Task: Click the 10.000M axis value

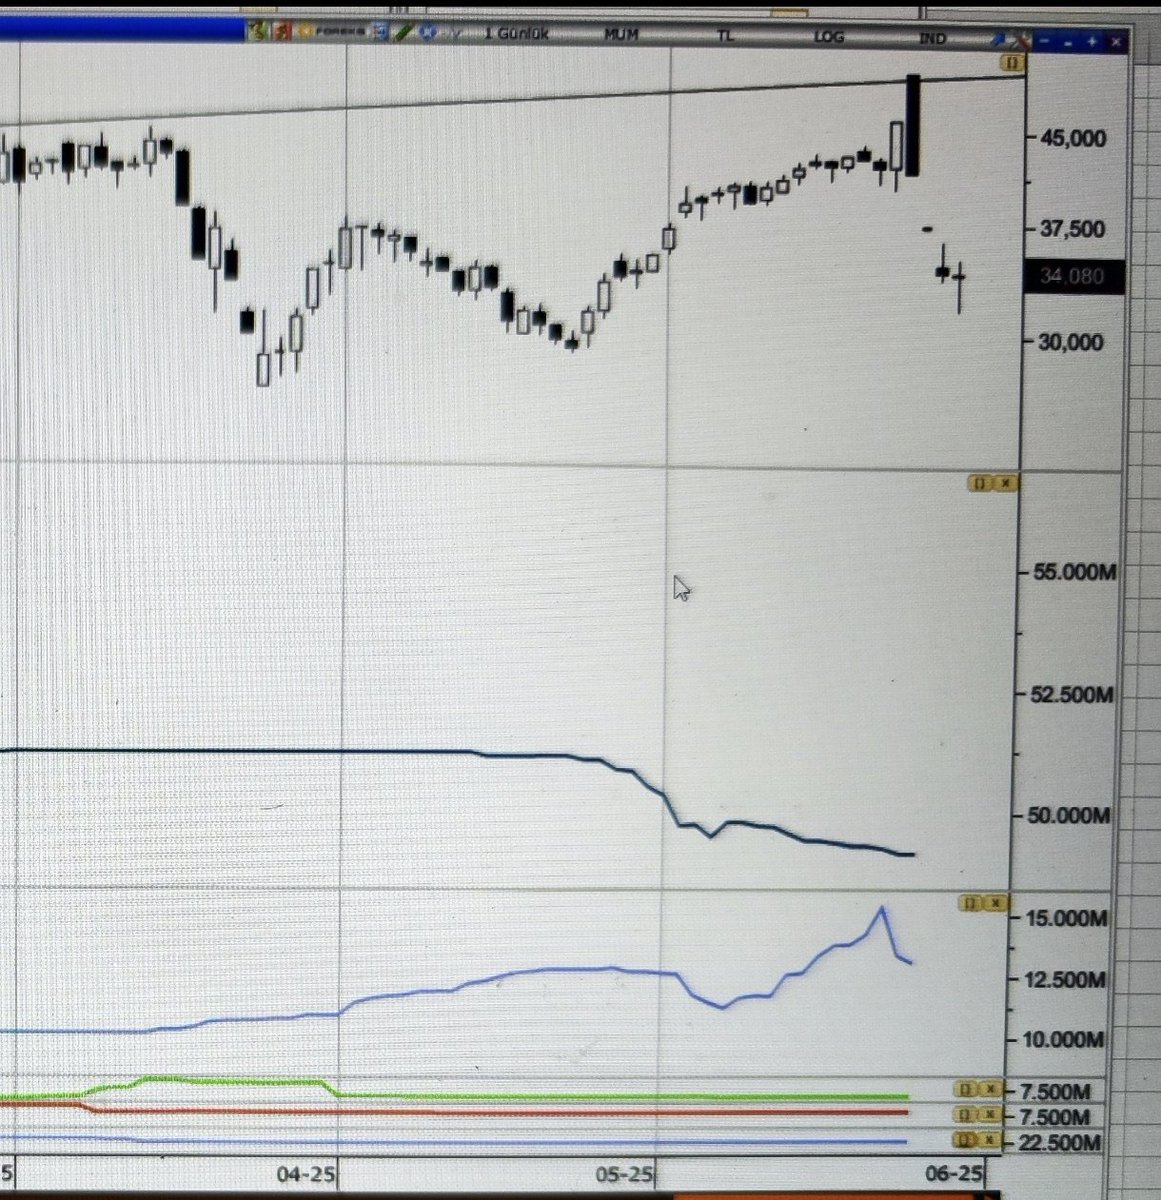Action: 1062,1040
